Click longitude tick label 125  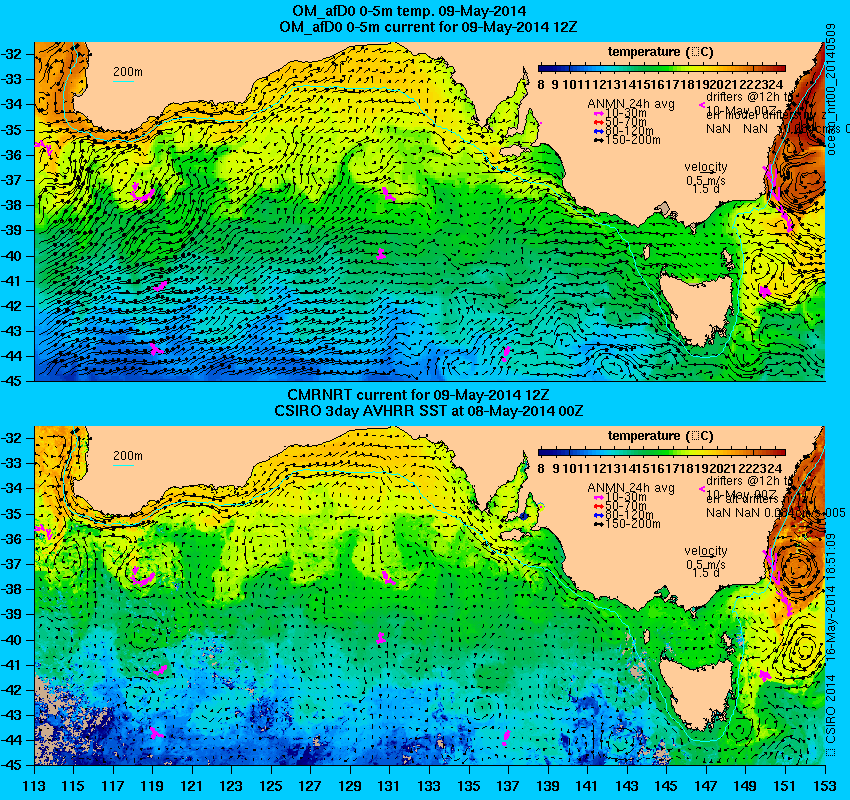(x=271, y=786)
